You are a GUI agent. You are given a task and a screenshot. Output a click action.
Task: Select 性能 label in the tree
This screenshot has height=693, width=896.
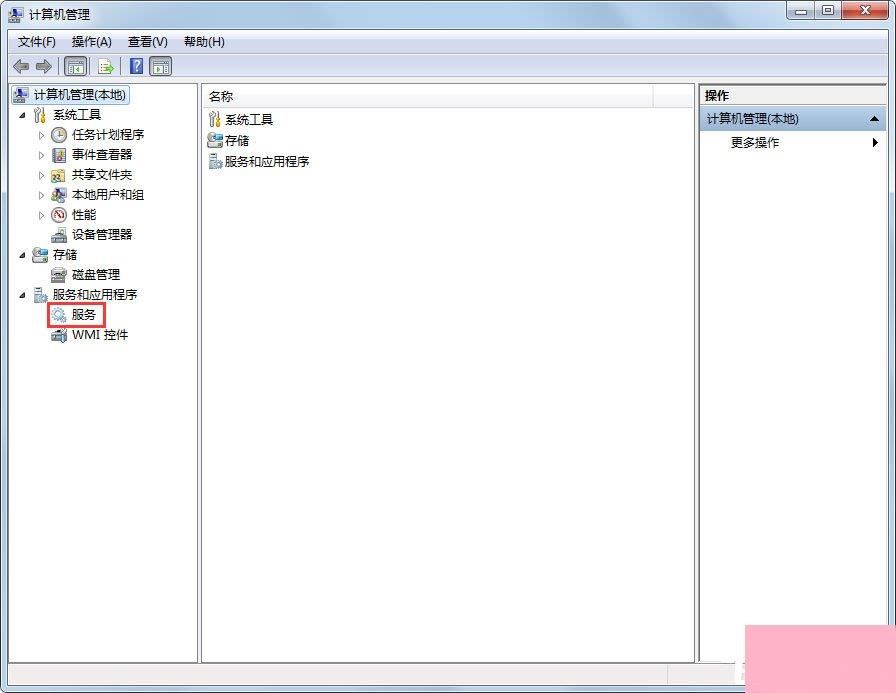[84, 215]
